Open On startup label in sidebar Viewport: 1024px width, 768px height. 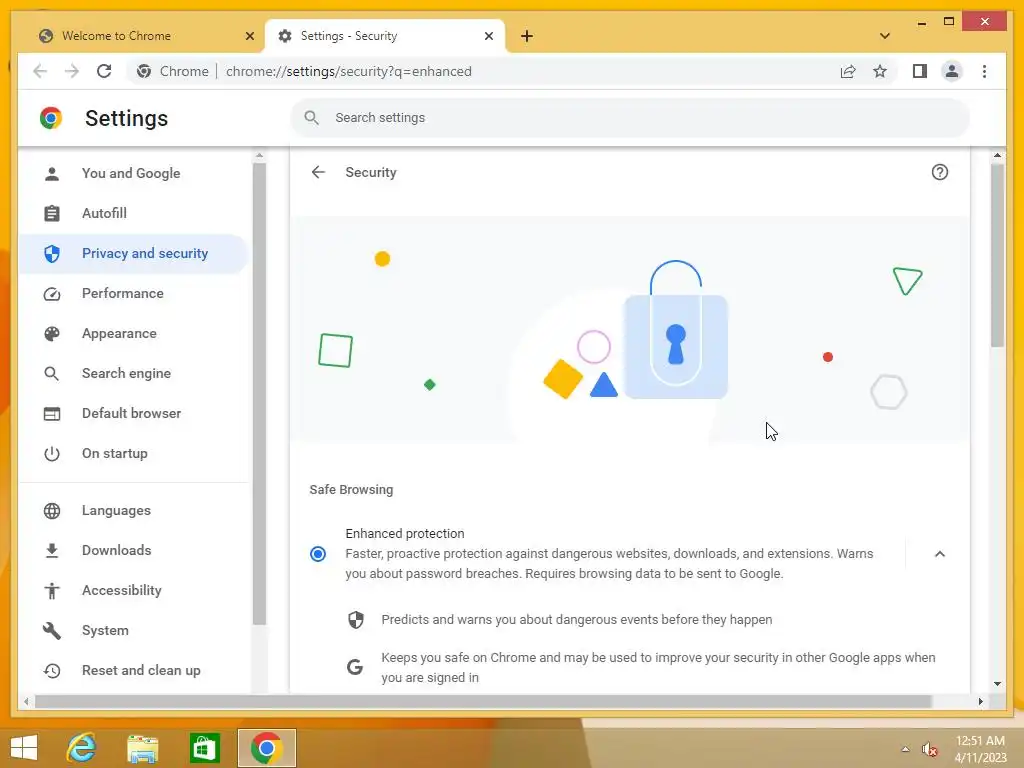(x=114, y=453)
